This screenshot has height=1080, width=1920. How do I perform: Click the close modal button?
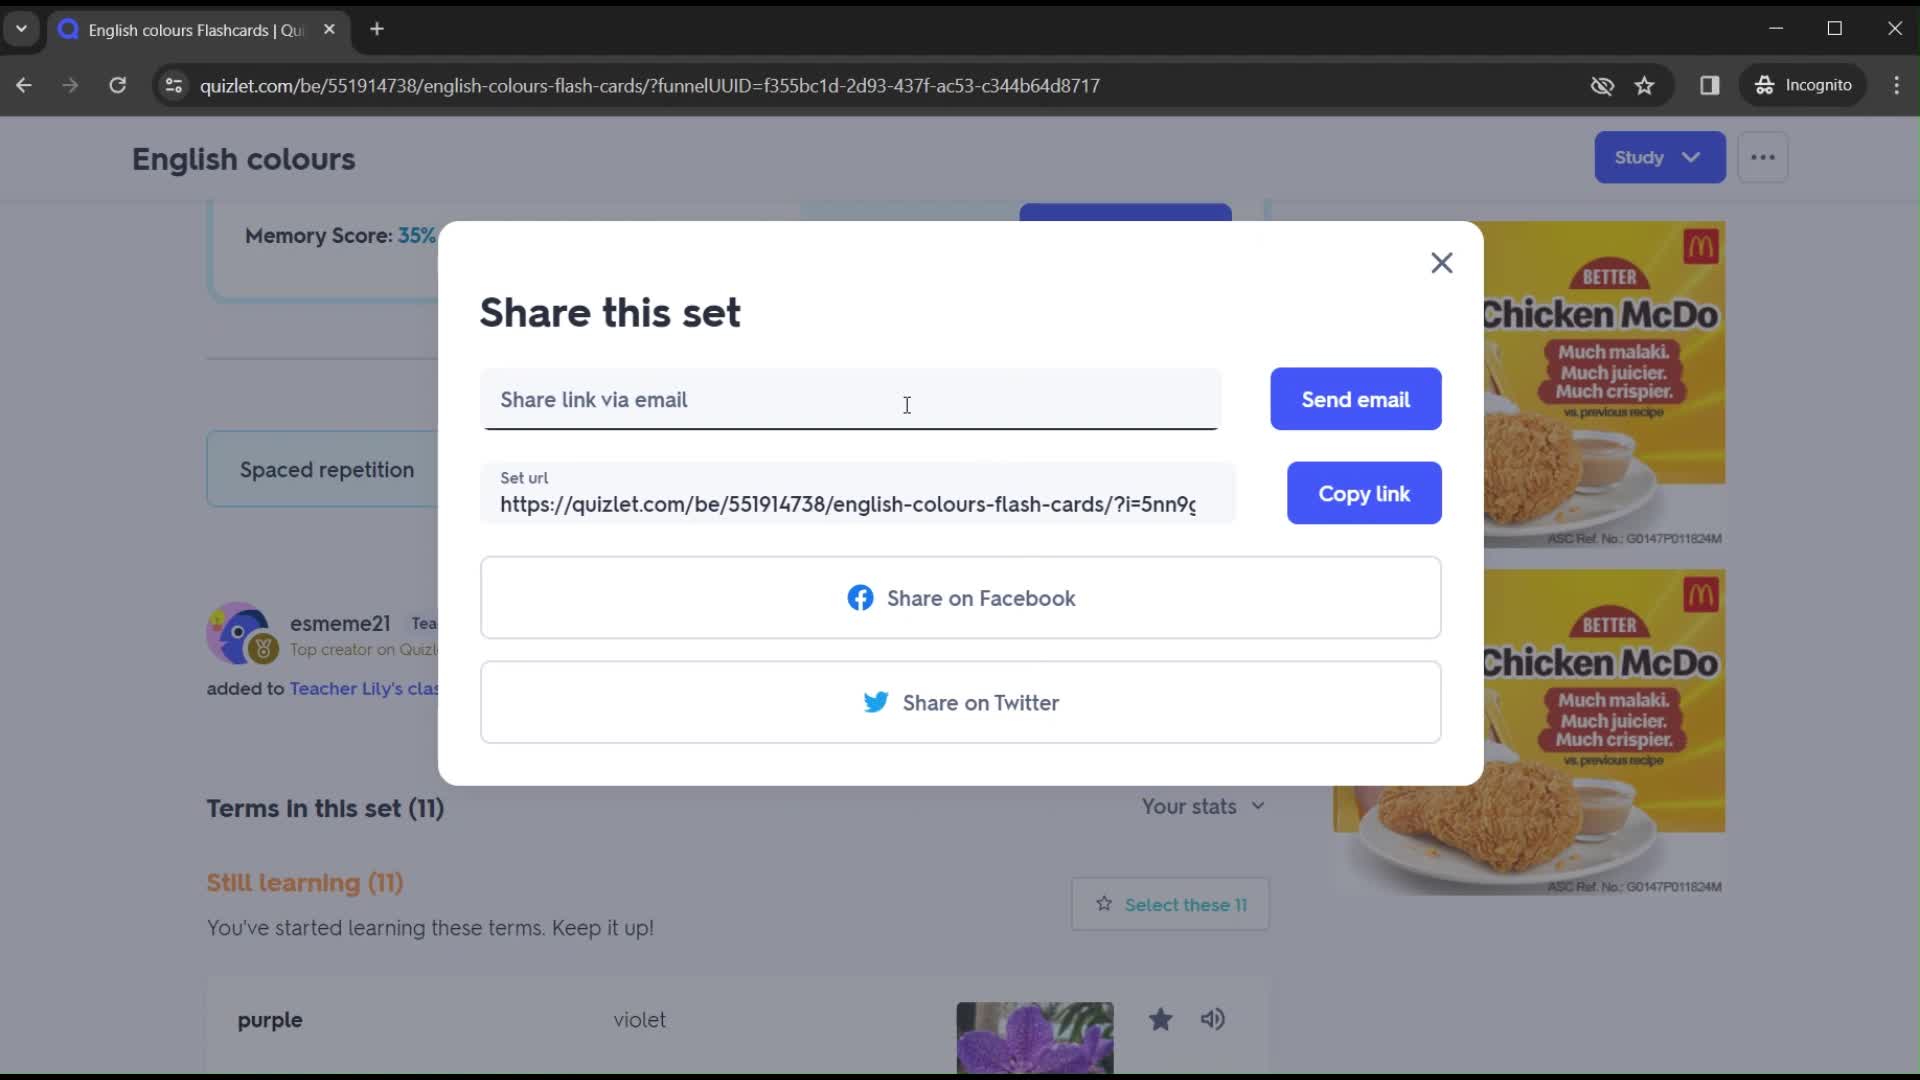point(1441,262)
